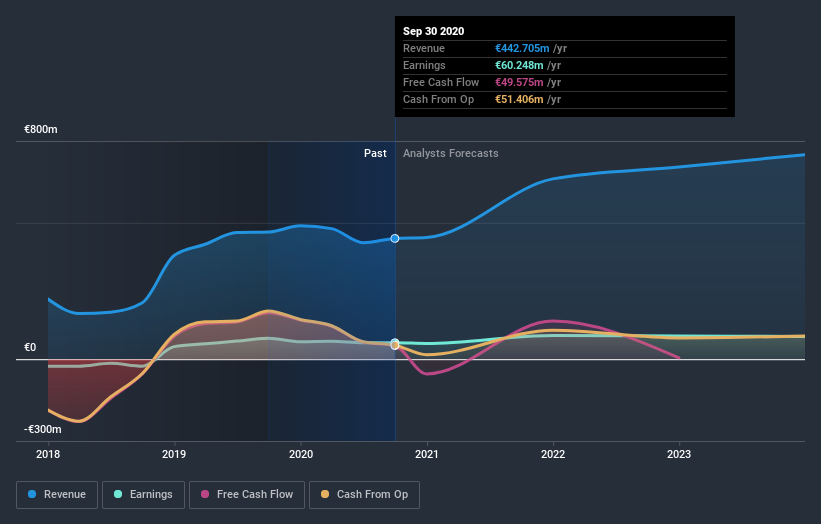
Task: Toggle the Earnings legend button
Action: (143, 495)
